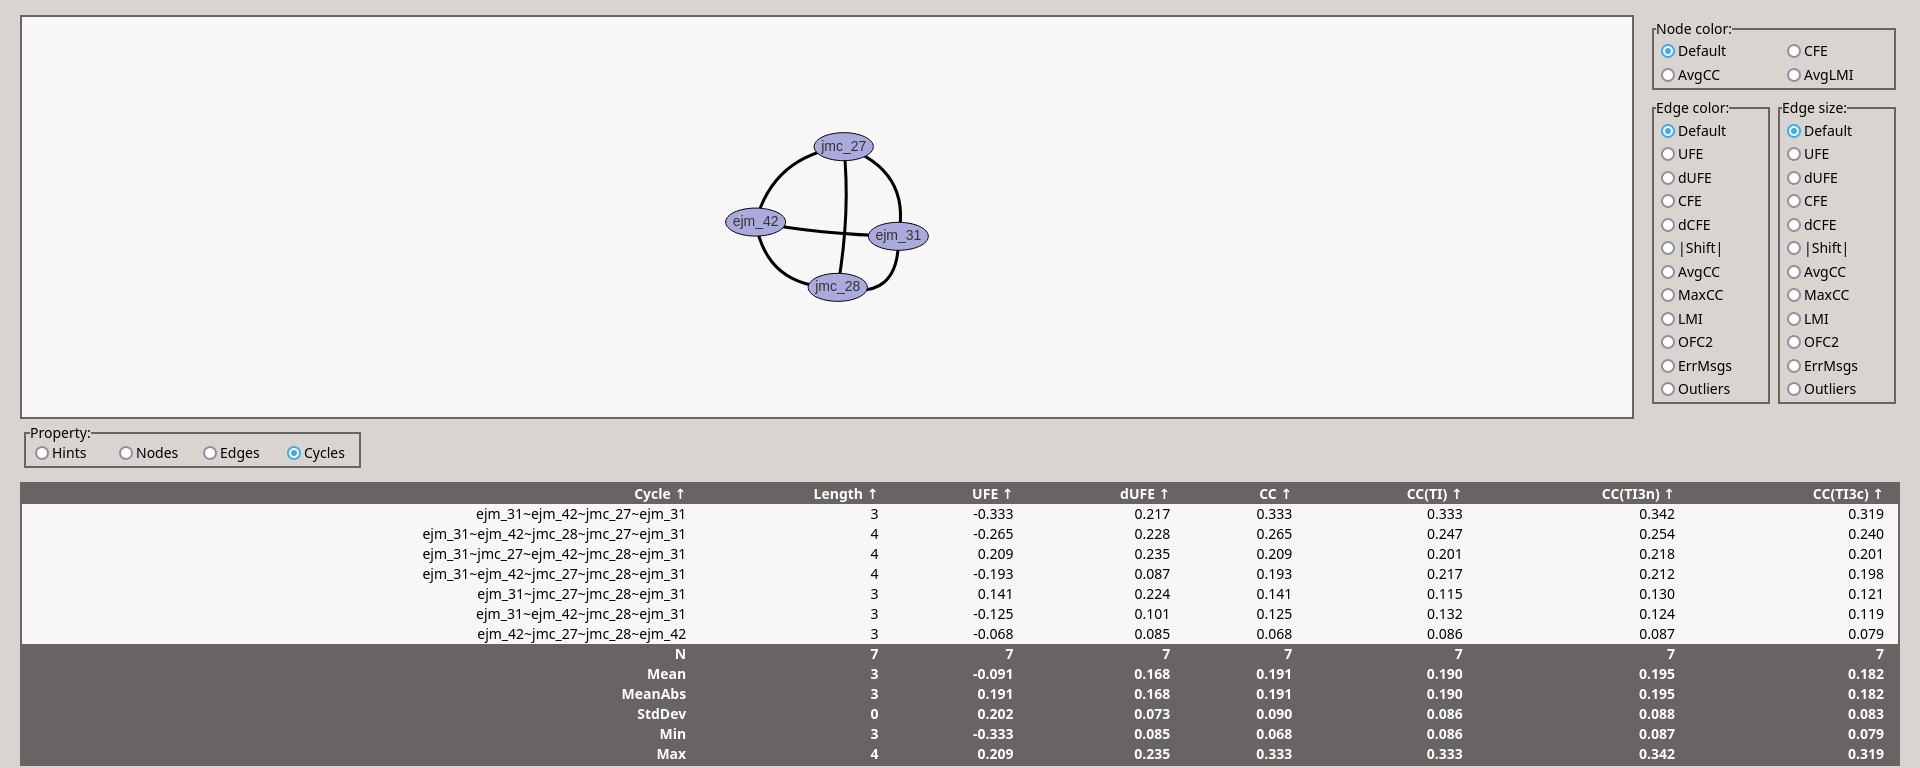This screenshot has height=768, width=1920.
Task: Show the Edges property table
Action: click(x=211, y=453)
